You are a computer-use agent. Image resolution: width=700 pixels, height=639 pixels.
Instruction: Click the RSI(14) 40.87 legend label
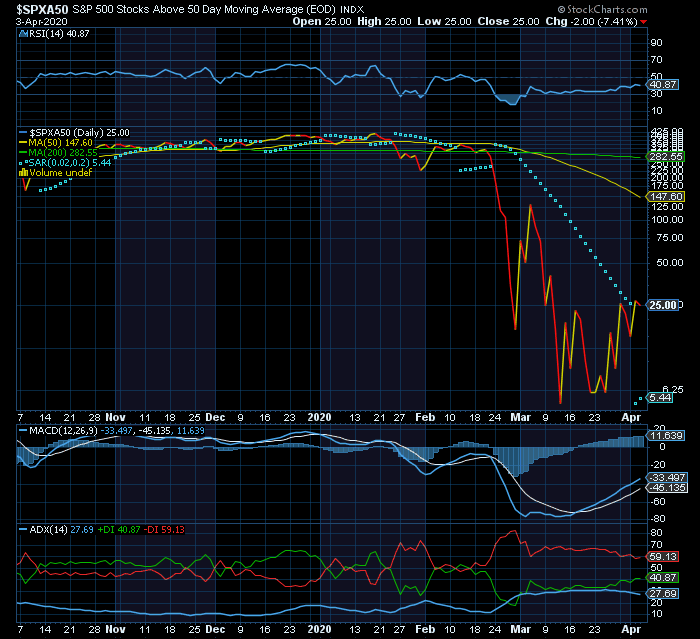pyautogui.click(x=59, y=33)
